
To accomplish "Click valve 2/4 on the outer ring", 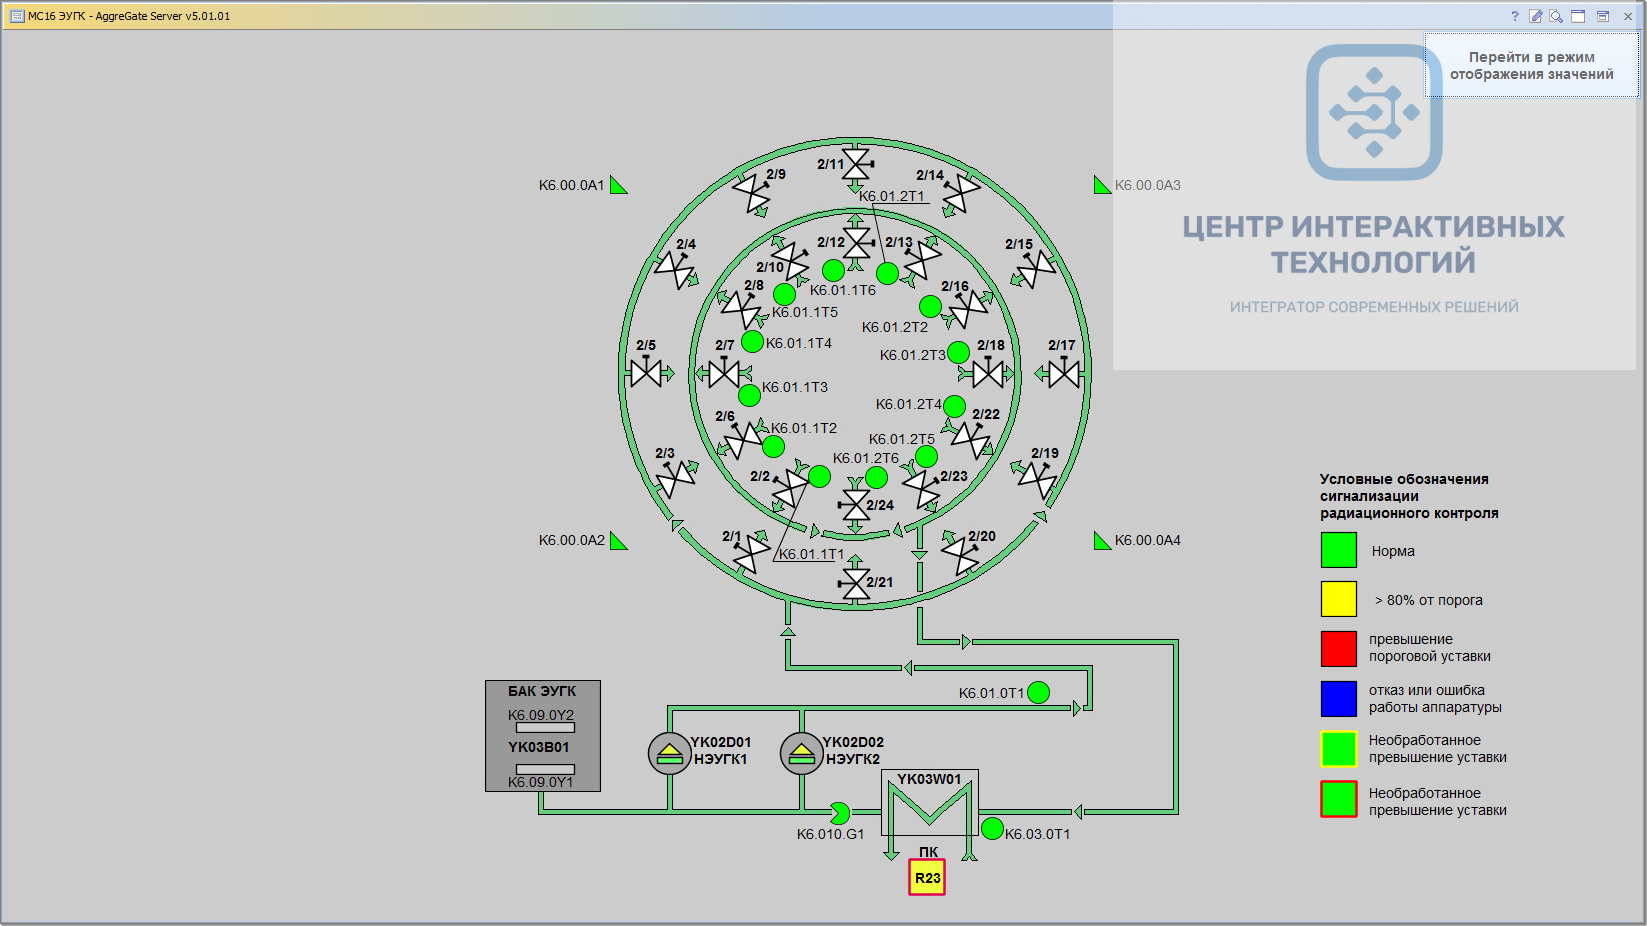I will click(675, 268).
